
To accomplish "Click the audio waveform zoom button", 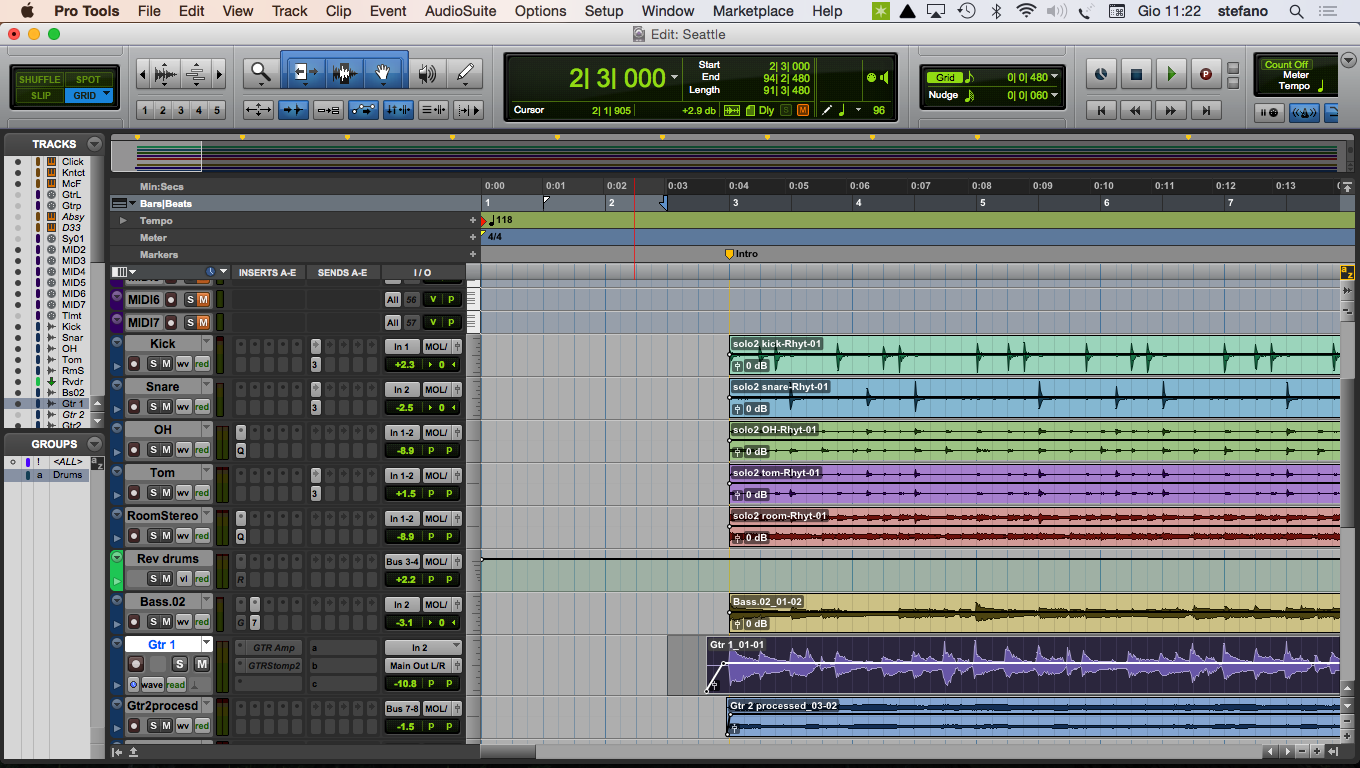I will tap(166, 73).
